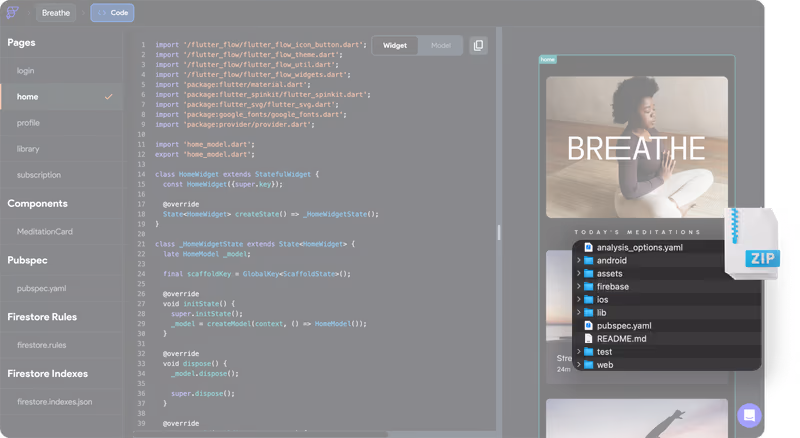
Task: Open the chat support bubble icon
Action: coord(749,415)
